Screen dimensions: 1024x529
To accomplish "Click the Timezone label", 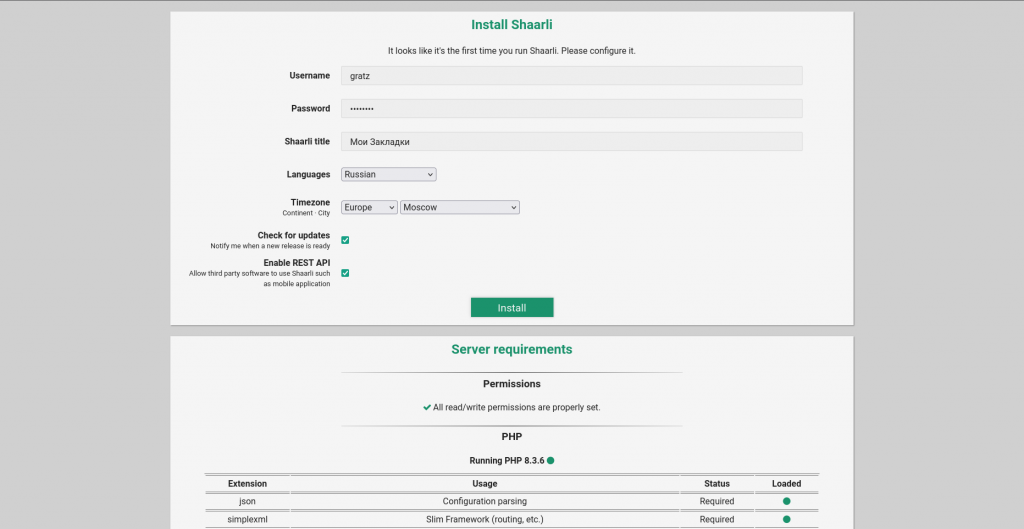I will [310, 202].
